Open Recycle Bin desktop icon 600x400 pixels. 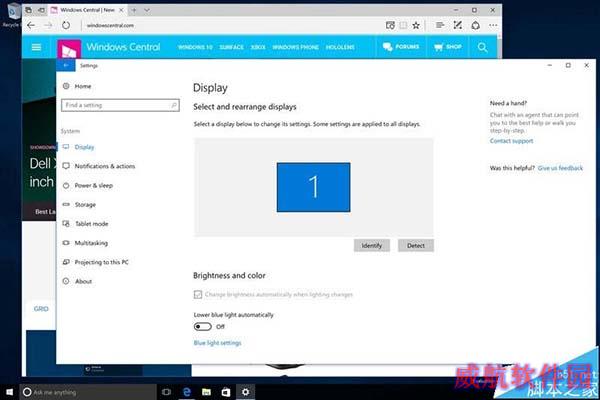tap(13, 15)
